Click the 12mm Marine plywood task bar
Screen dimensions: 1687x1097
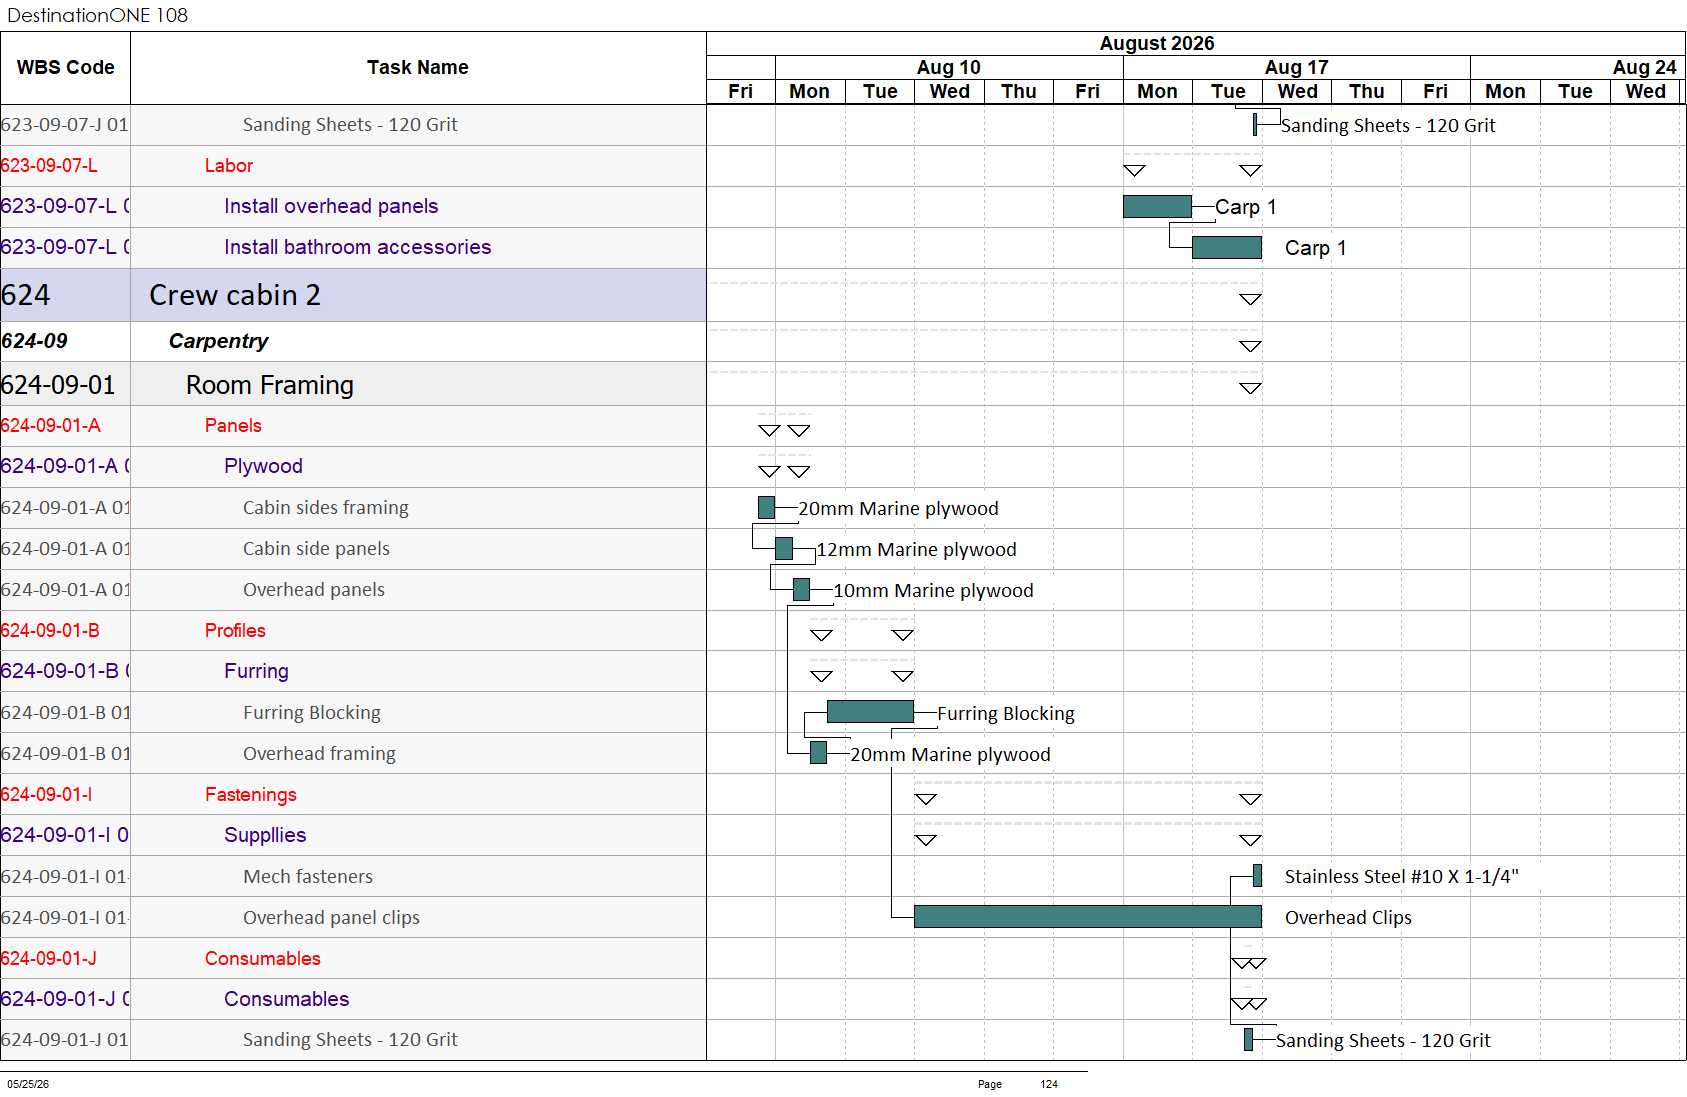[x=784, y=549]
